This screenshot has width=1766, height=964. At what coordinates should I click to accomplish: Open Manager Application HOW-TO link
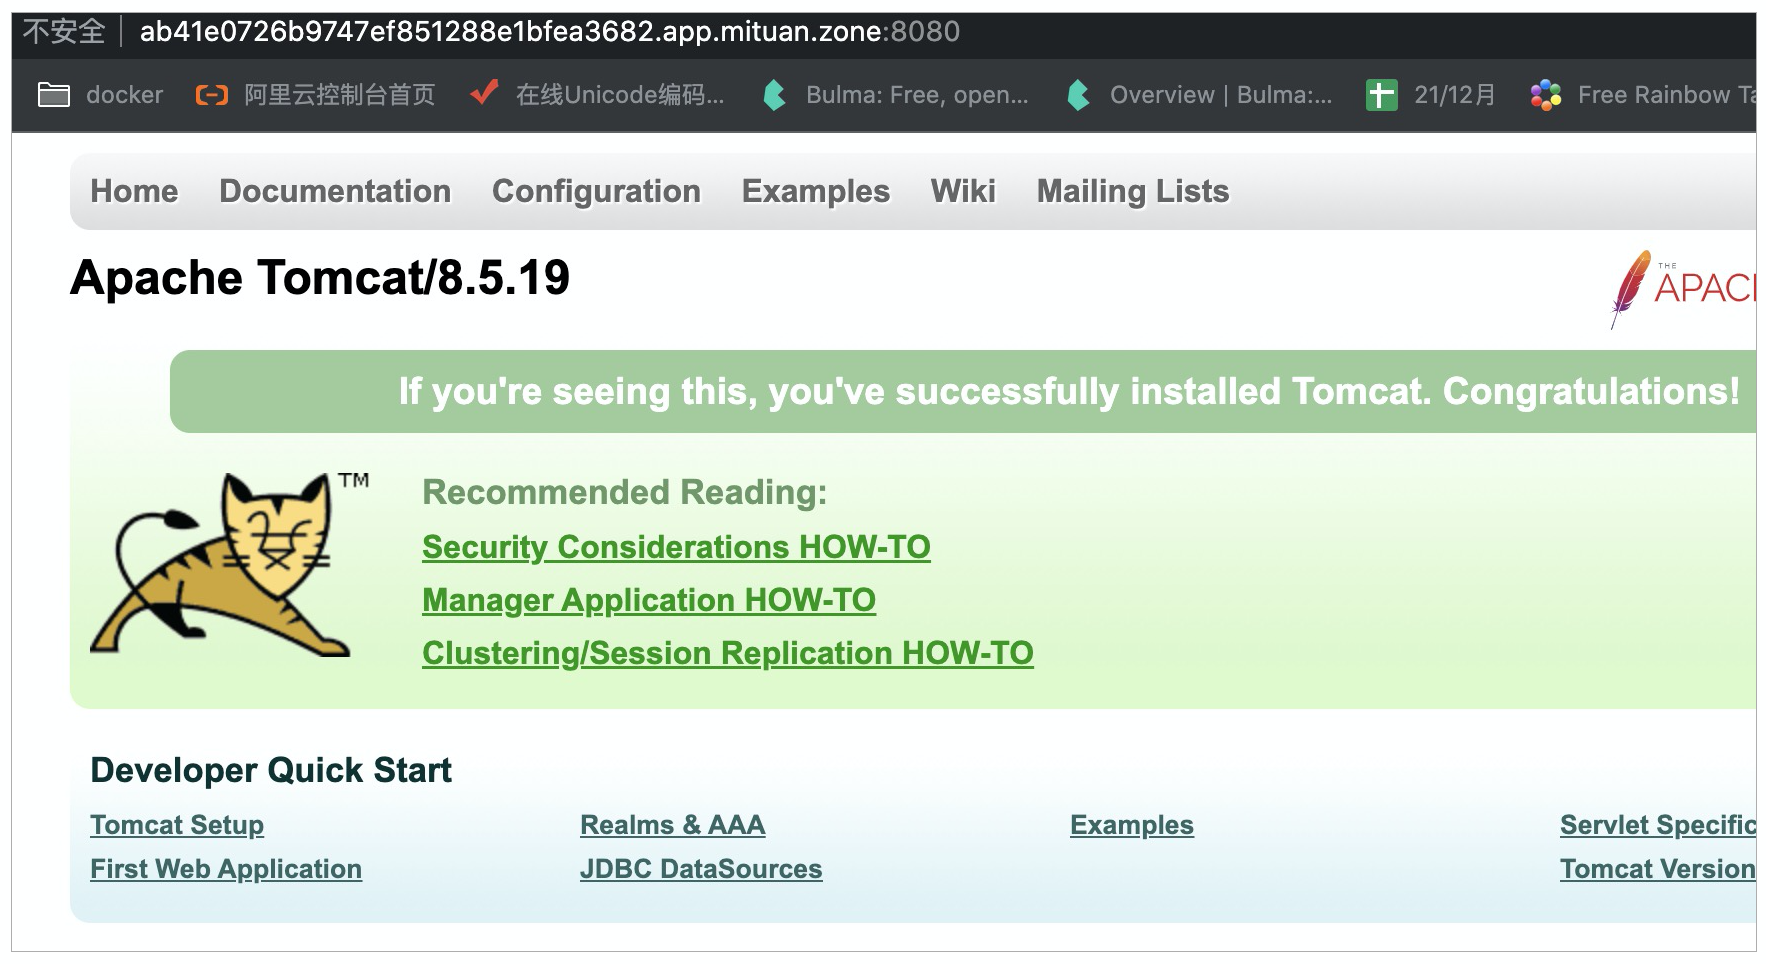649,600
